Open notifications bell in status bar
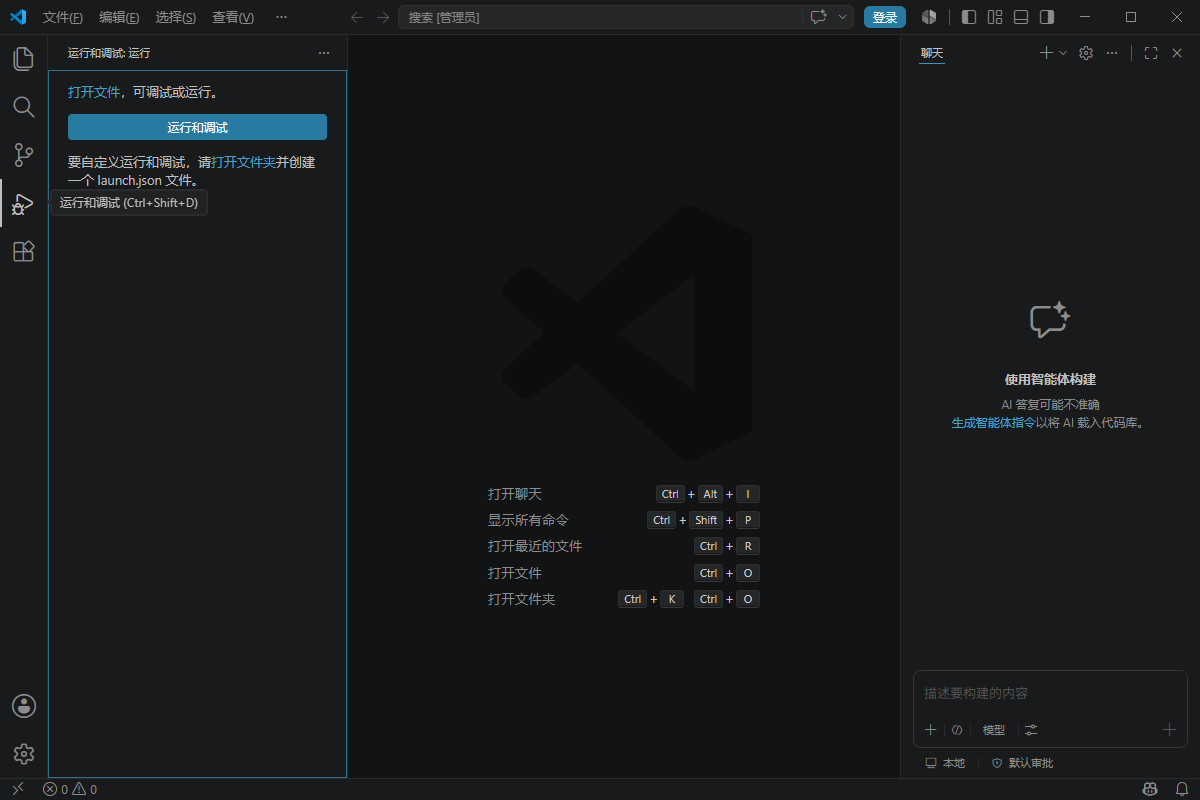Screen dimensions: 1200x800 tap(1181, 789)
